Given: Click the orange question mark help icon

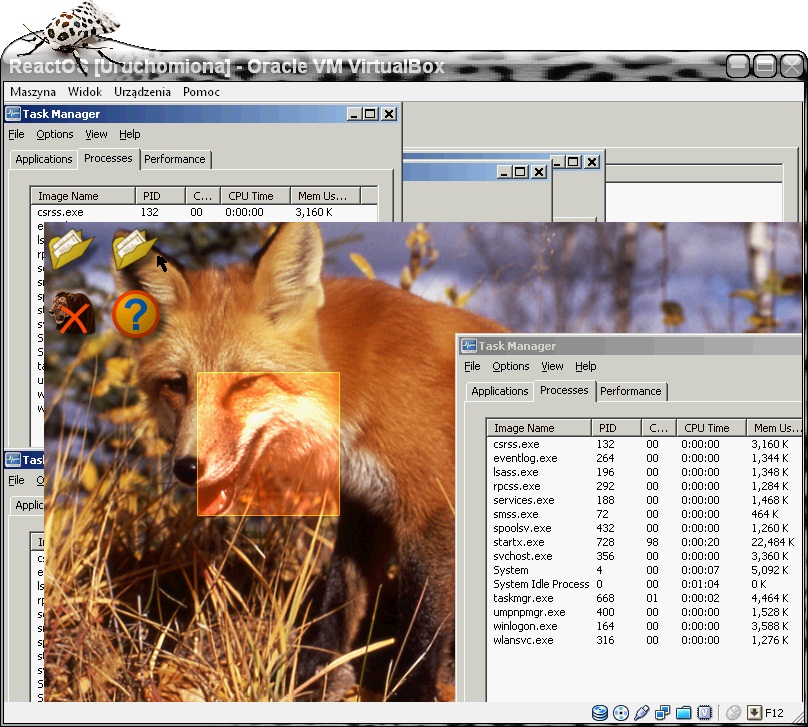Looking at the screenshot, I should [136, 313].
